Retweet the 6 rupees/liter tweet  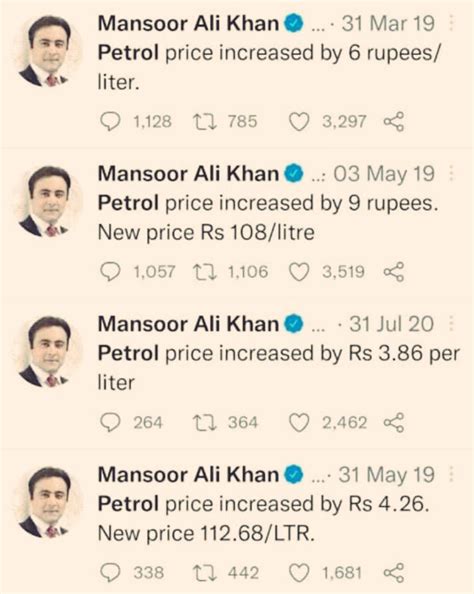pos(205,122)
